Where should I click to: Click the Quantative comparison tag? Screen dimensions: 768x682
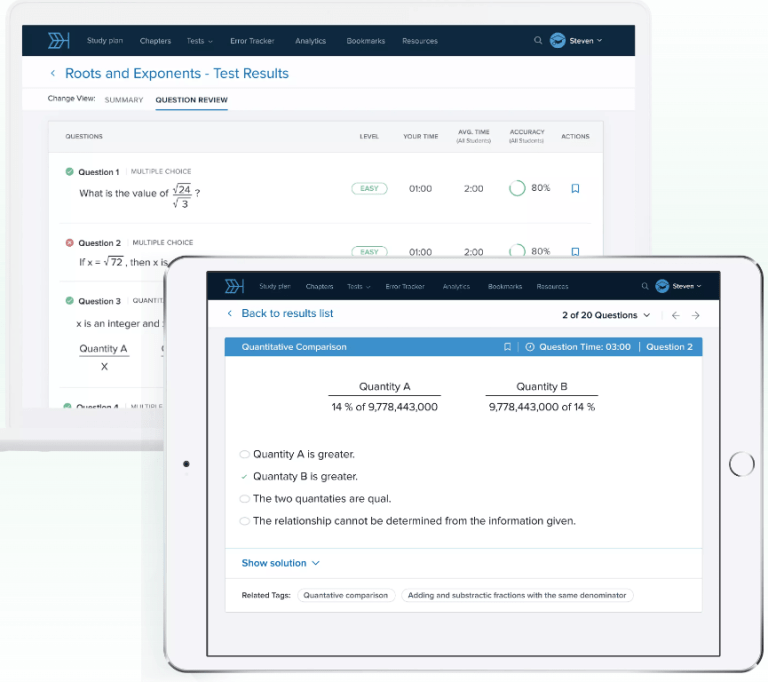(346, 595)
